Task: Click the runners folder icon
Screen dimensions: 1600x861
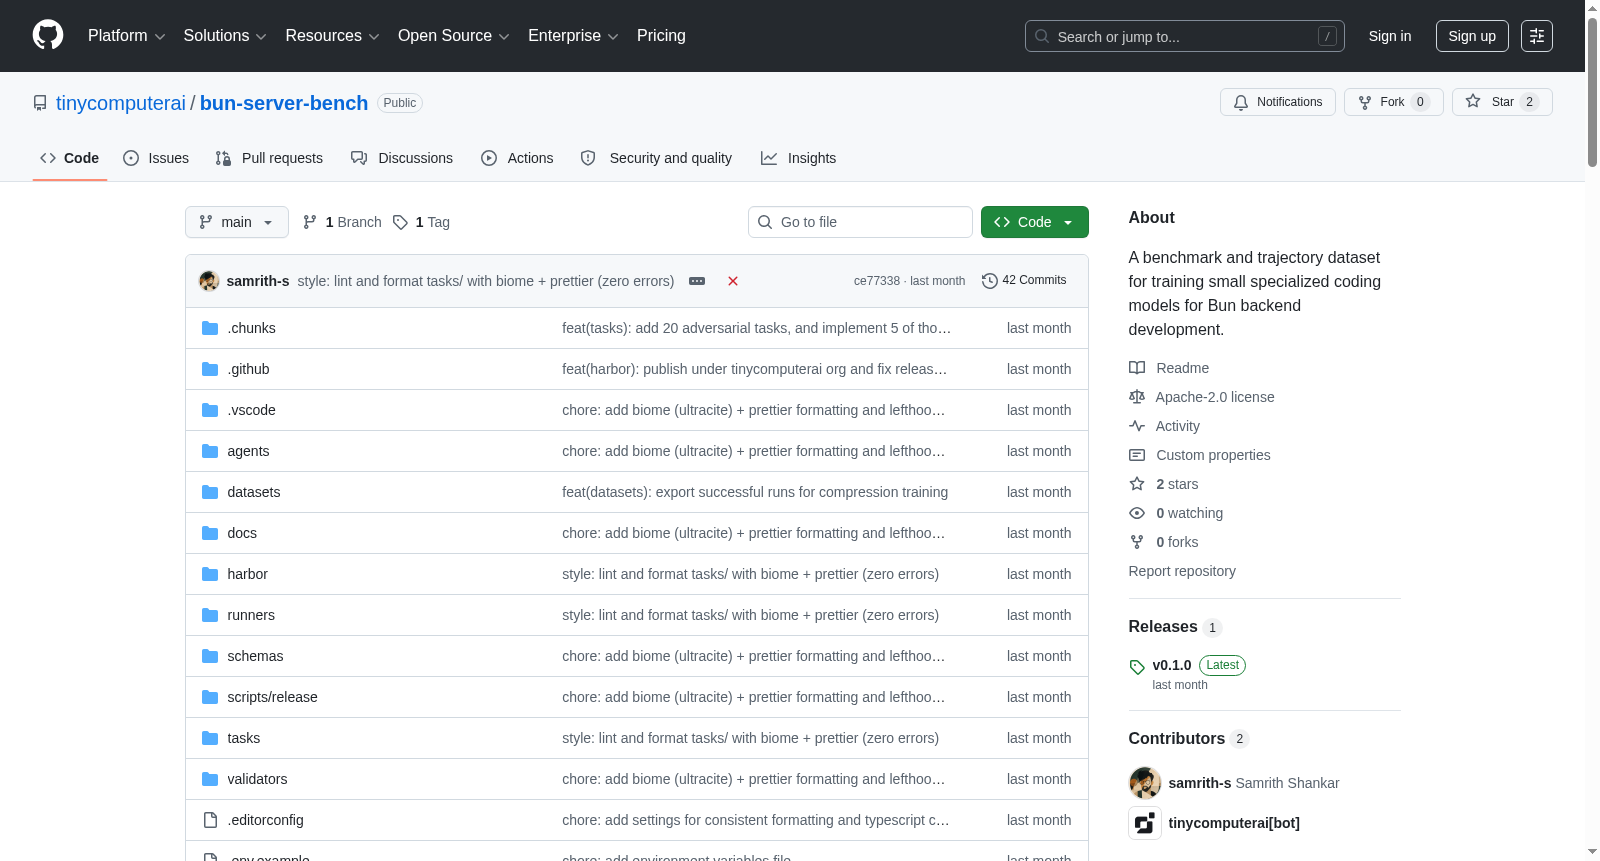Action: (x=210, y=615)
